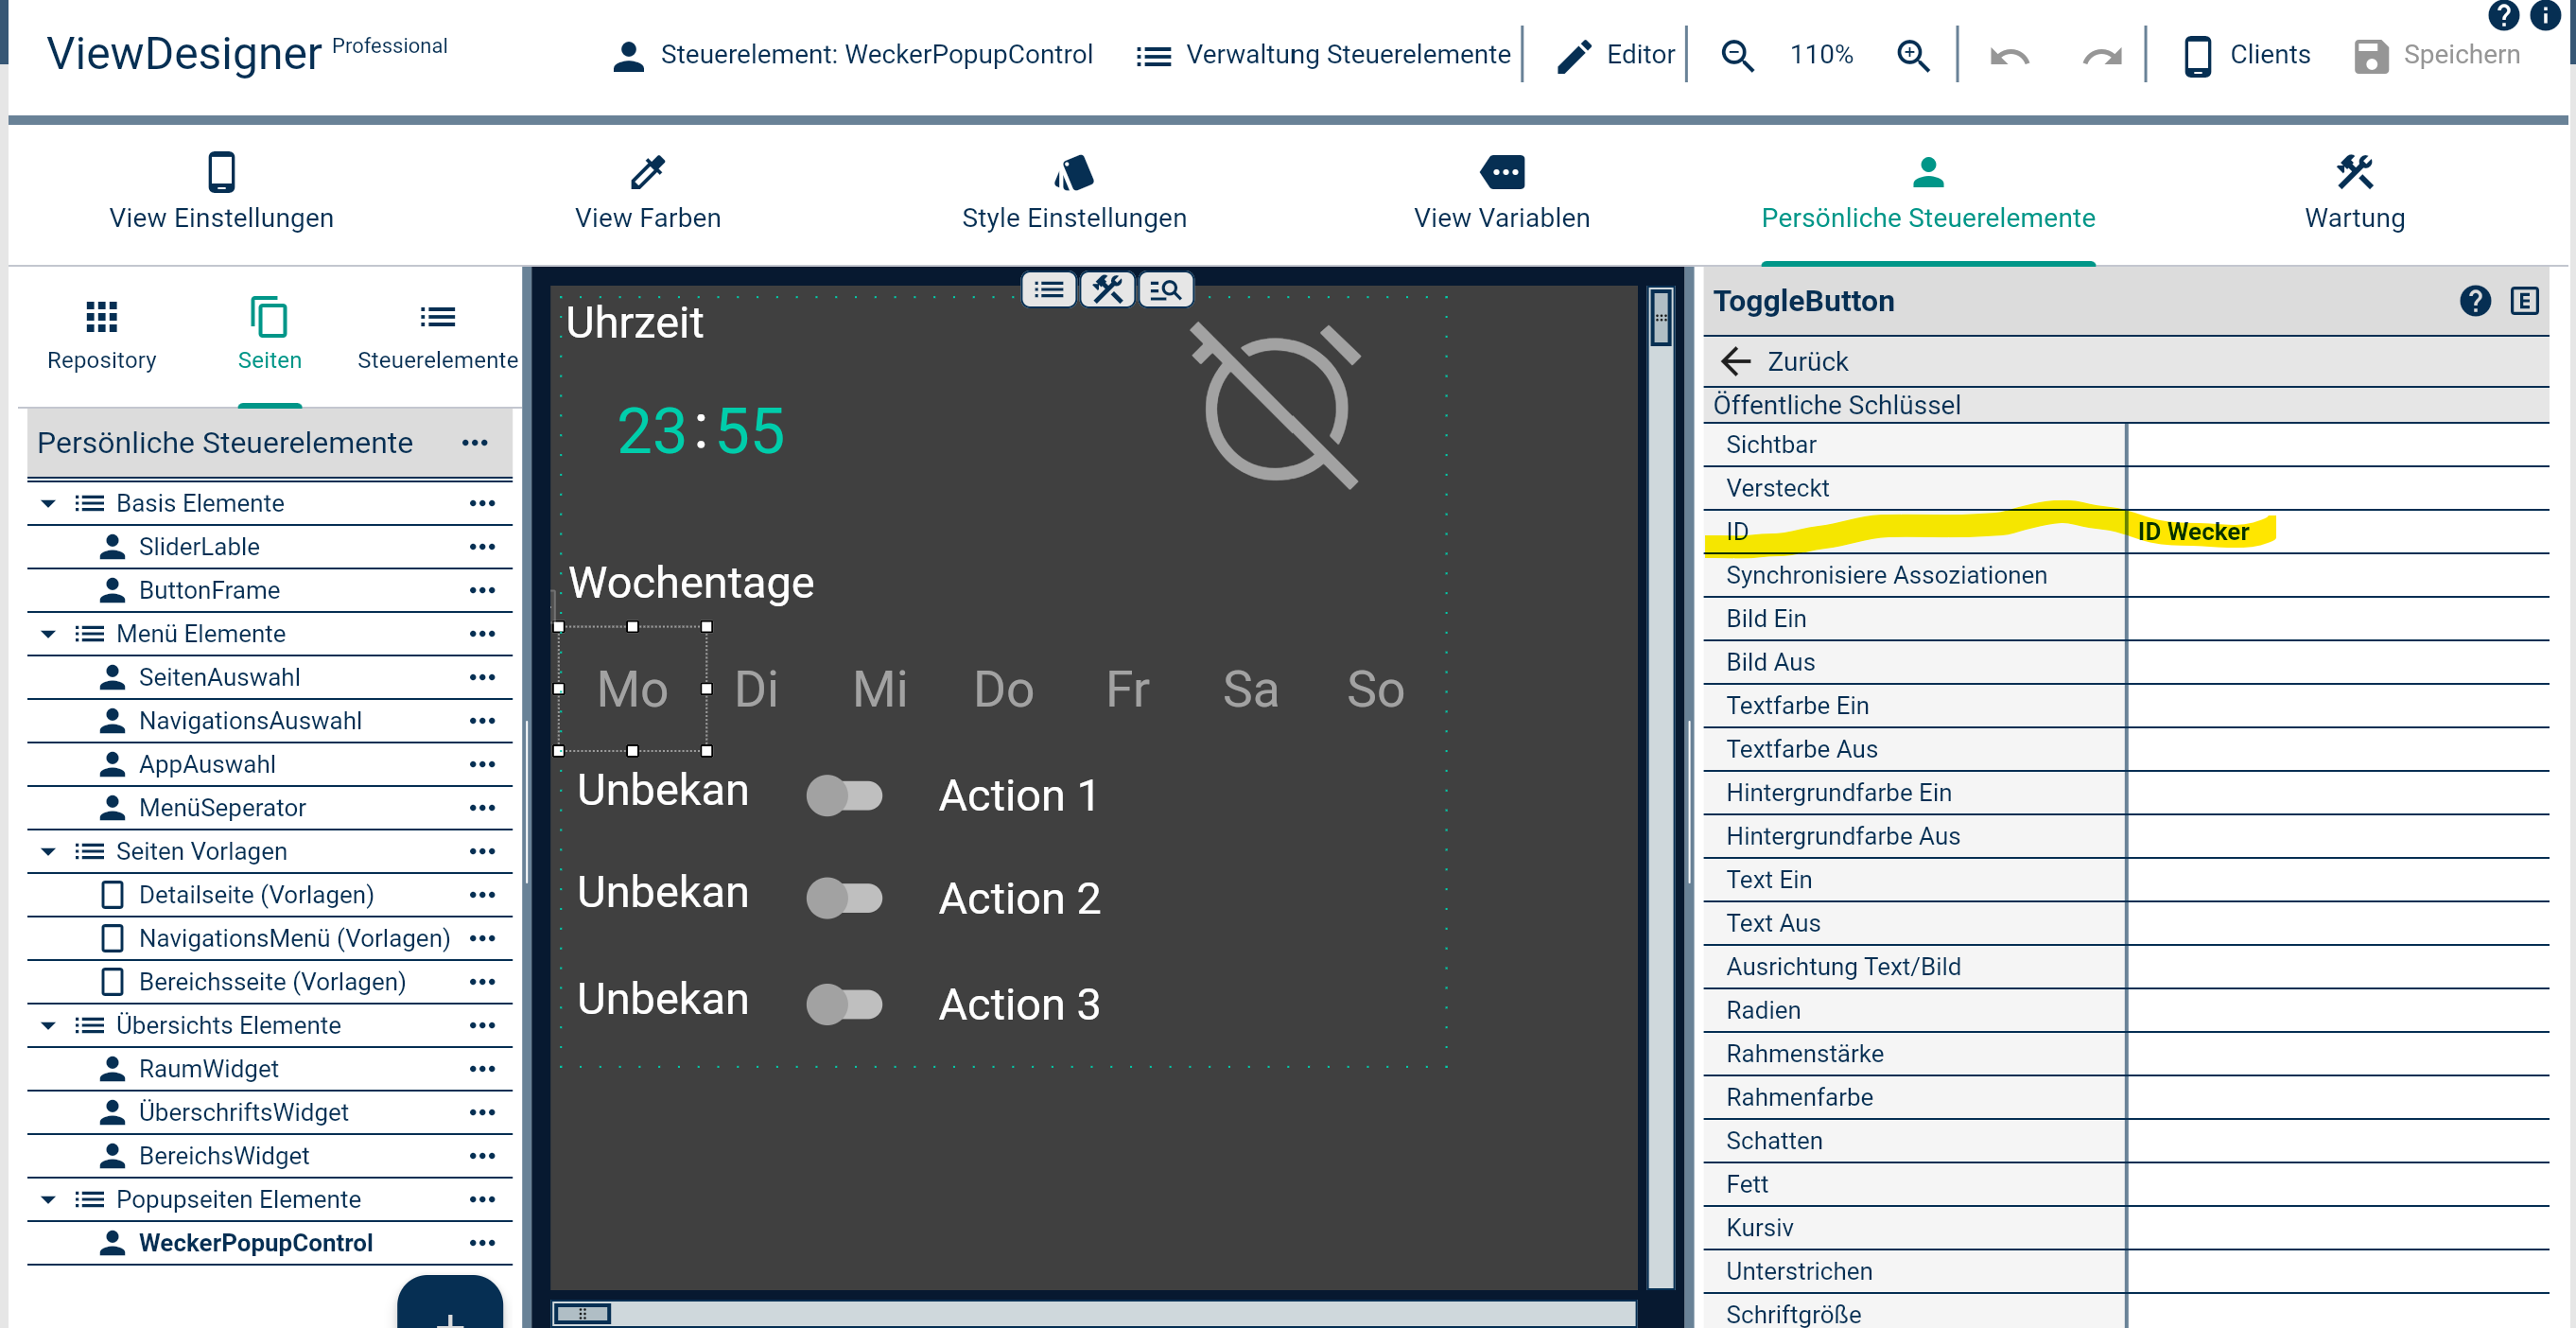
Task: Click the canvas search-list icon
Action: (1165, 290)
